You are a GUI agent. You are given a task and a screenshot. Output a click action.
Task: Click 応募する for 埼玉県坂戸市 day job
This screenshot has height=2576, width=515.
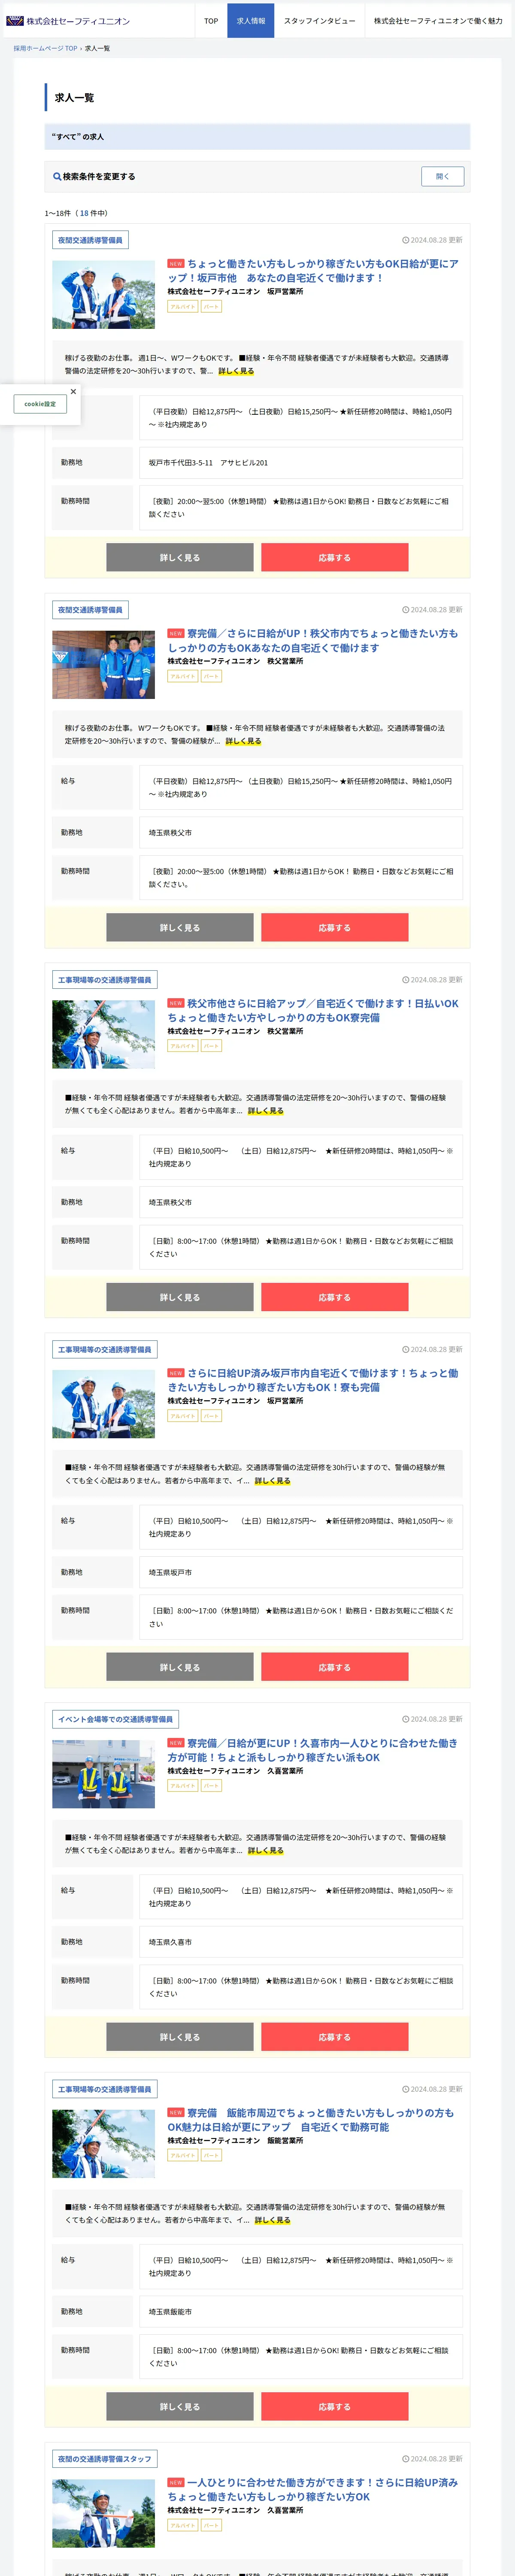pos(335,1668)
